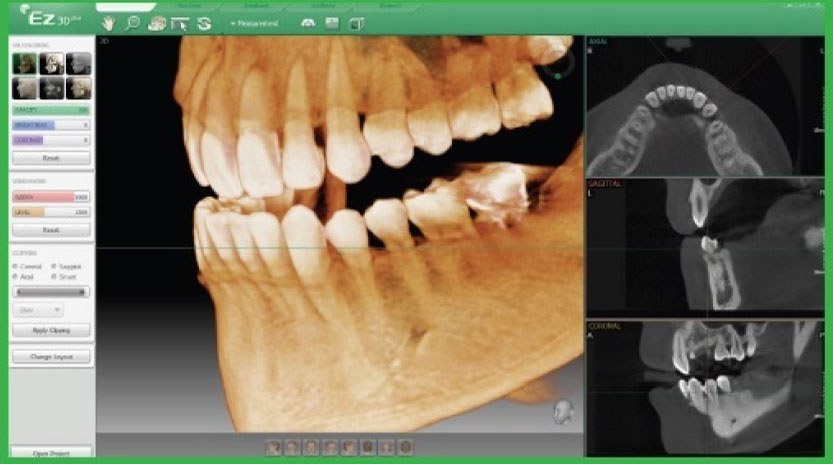Viewport: 833px width, 464px height.
Task: Click the Apply Clipping button
Action: (x=51, y=330)
